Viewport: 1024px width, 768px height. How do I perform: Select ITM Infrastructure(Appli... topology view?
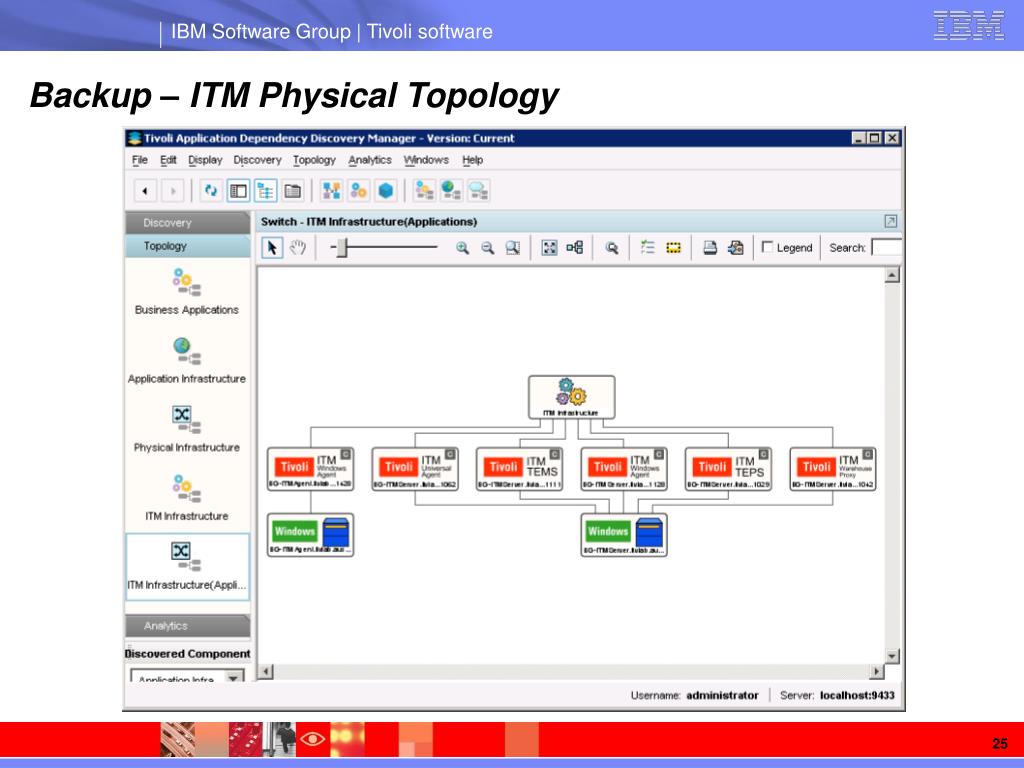point(187,566)
